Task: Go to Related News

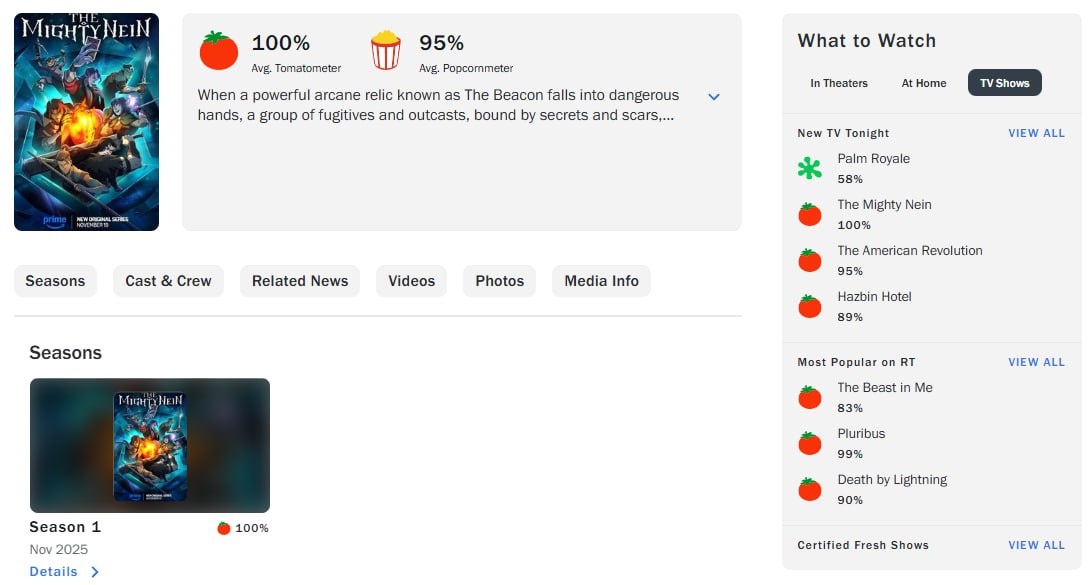Action: click(299, 281)
